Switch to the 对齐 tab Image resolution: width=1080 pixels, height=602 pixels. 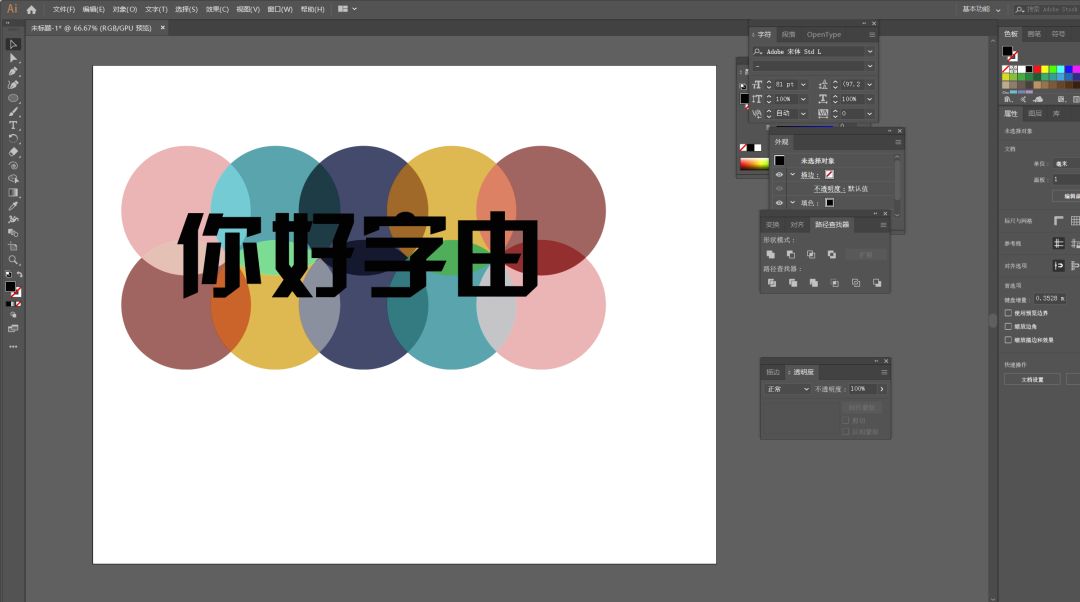pyautogui.click(x=797, y=225)
